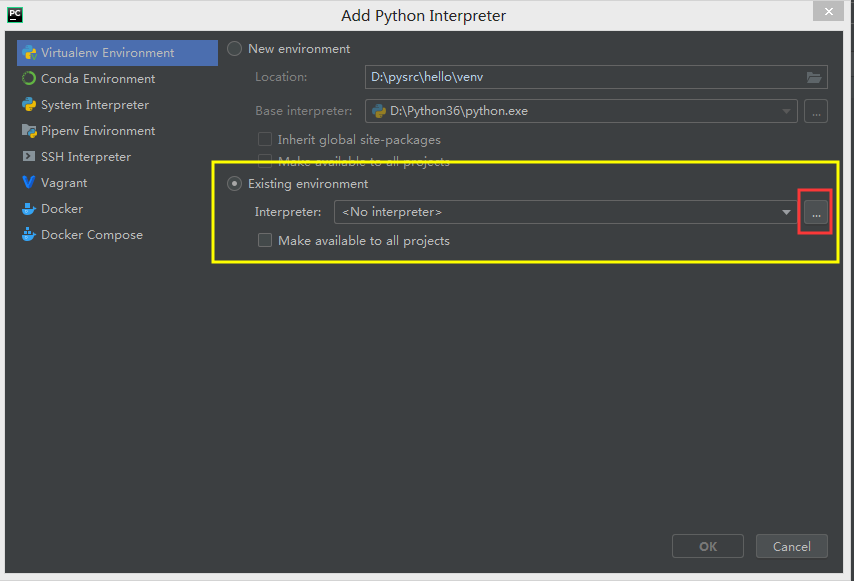The width and height of the screenshot is (854, 581).
Task: Select the Existing environment radio button
Action: tap(235, 184)
